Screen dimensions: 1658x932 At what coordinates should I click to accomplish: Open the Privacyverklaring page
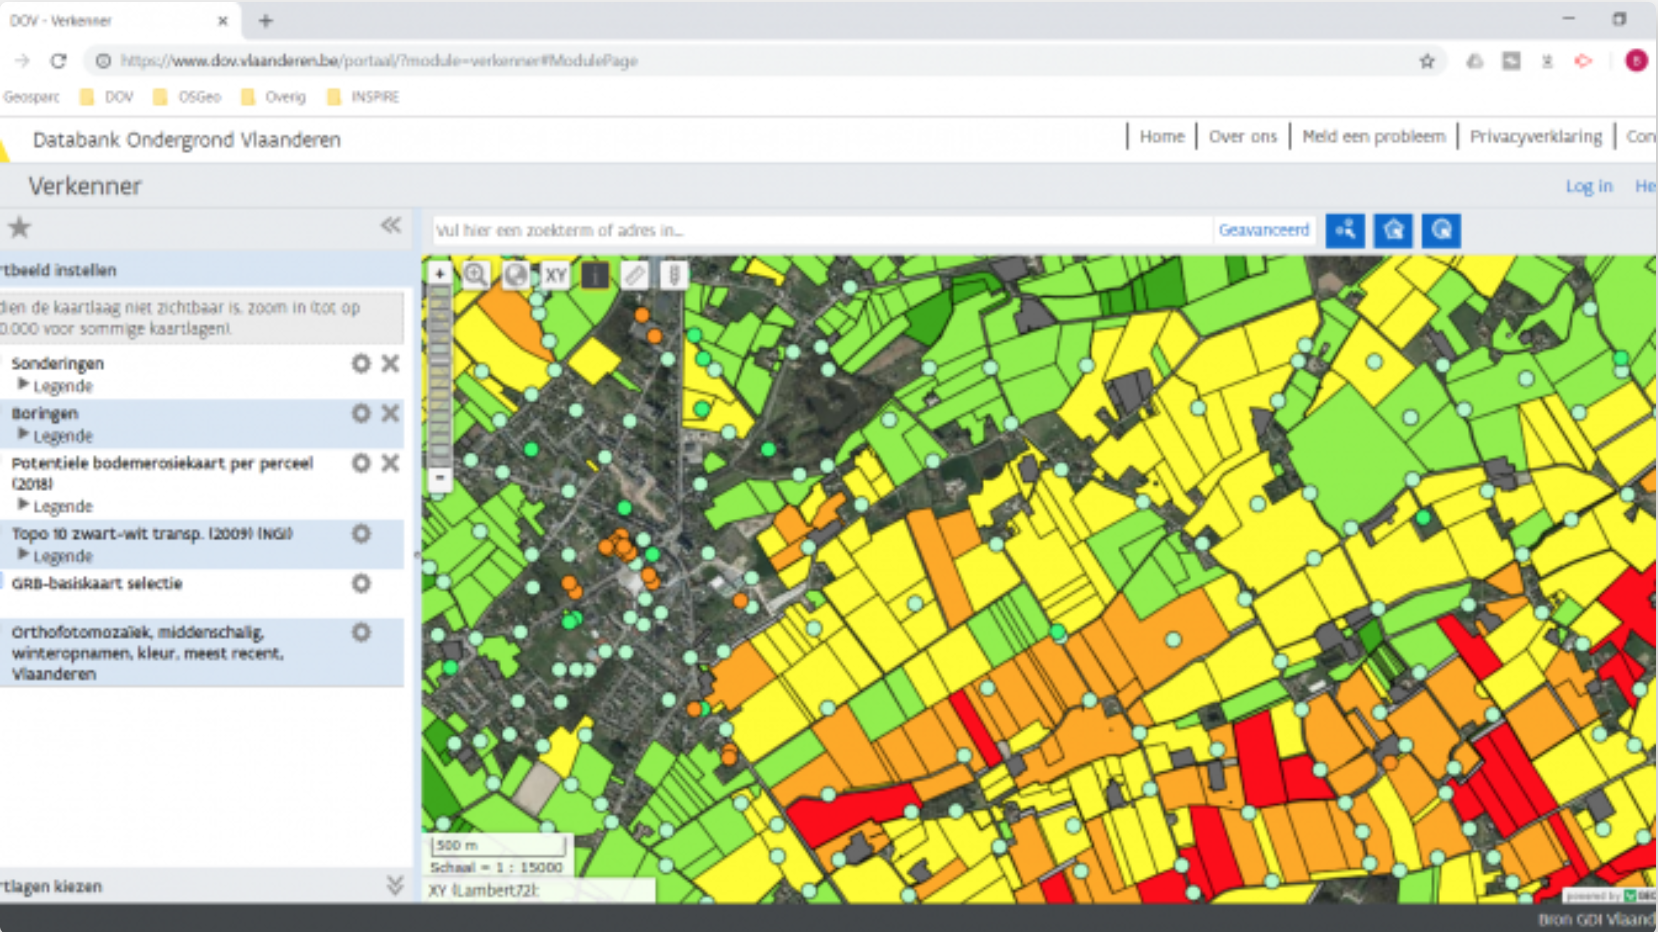click(1536, 136)
